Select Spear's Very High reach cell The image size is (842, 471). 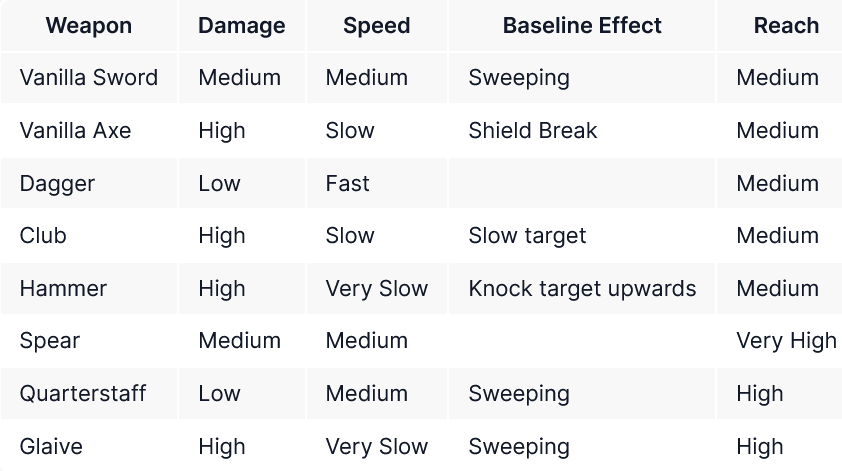coord(786,341)
